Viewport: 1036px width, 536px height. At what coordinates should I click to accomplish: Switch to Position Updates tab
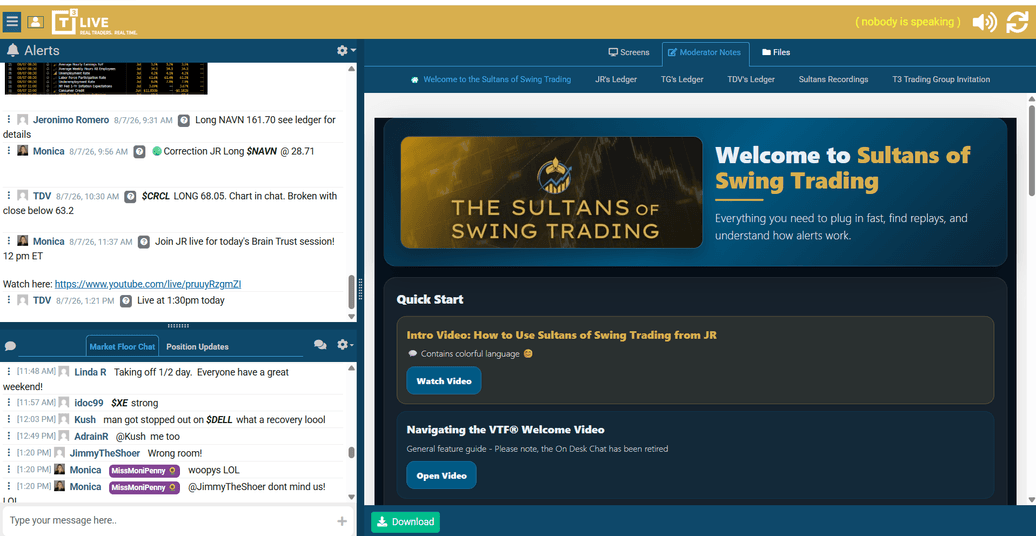[198, 346]
